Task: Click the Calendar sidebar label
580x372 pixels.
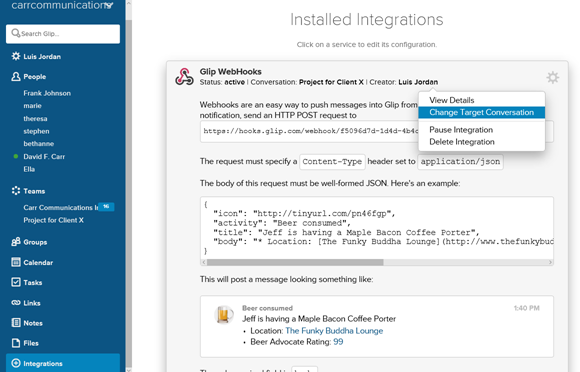Action: [38, 263]
